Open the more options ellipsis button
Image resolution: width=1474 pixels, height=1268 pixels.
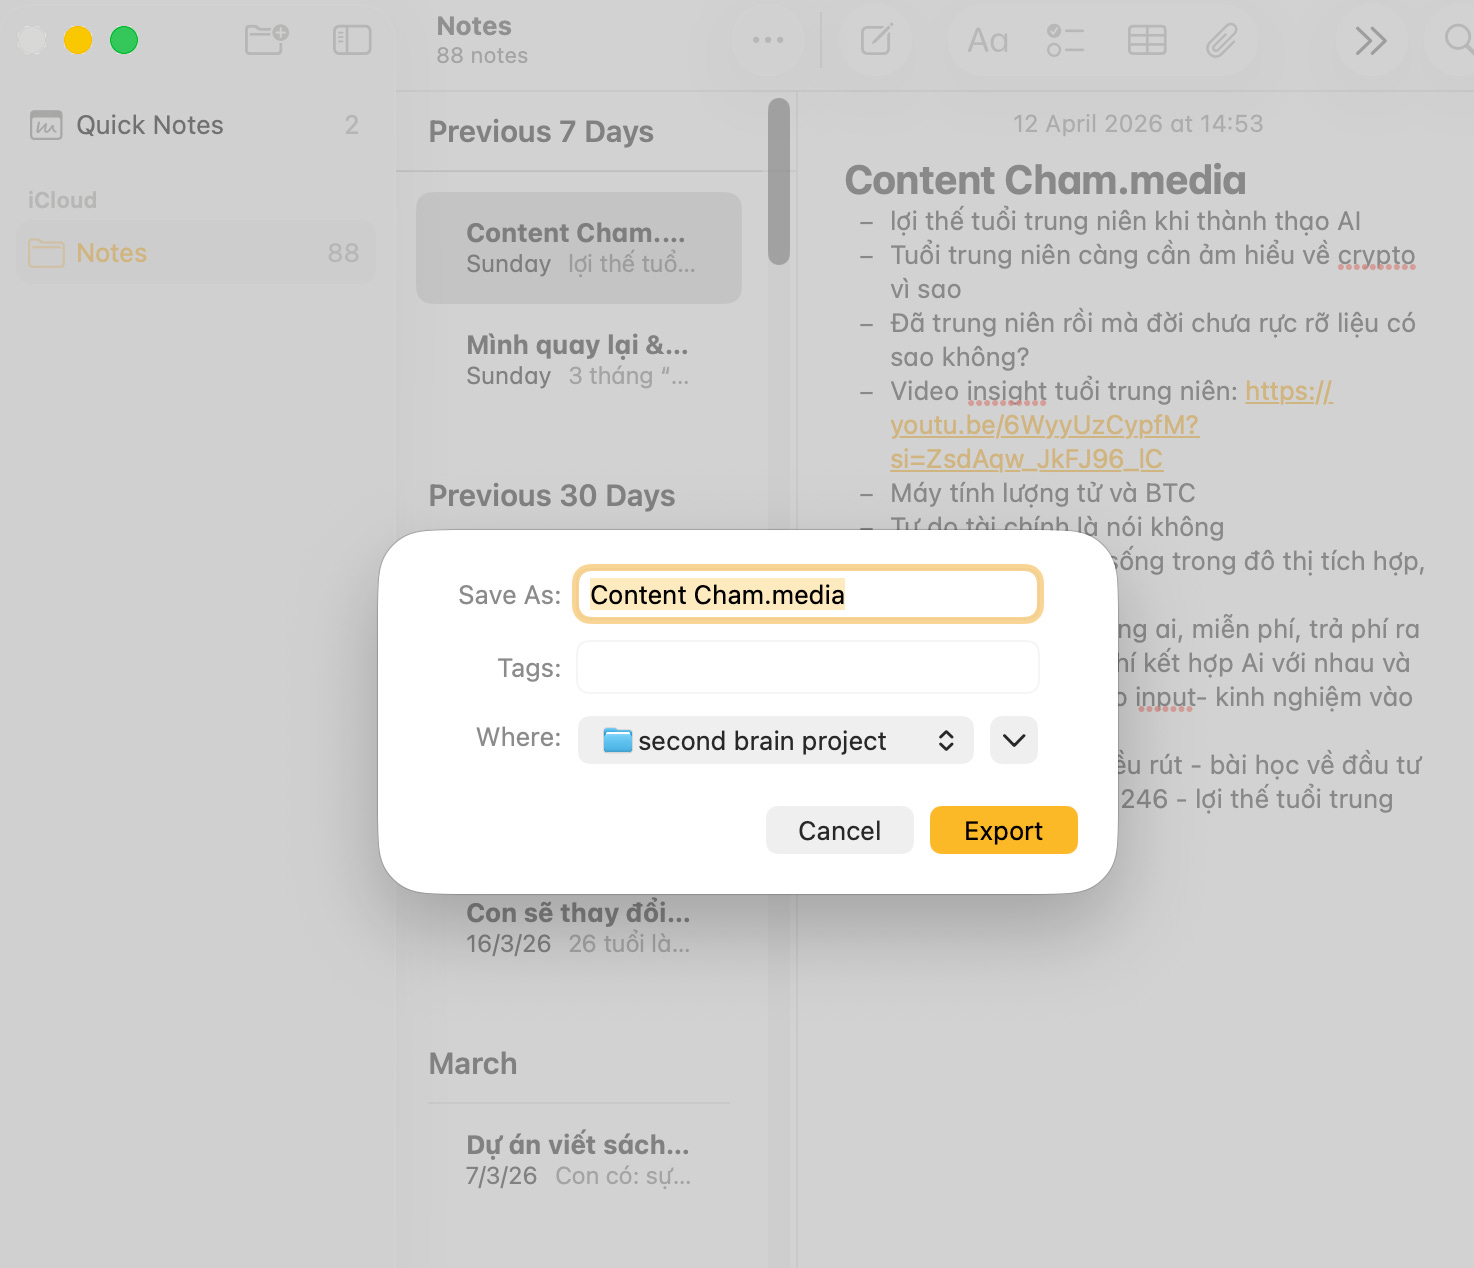[x=768, y=40]
